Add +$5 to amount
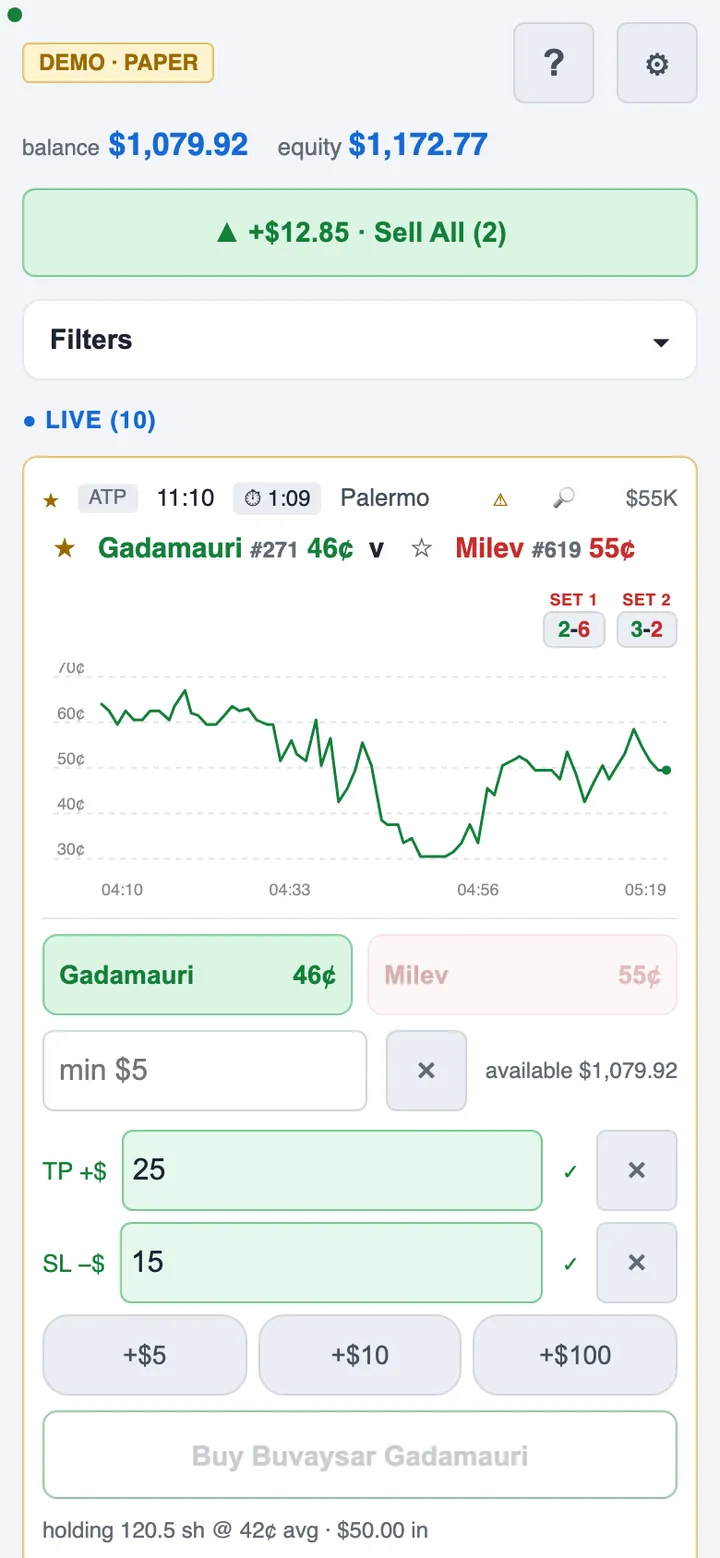This screenshot has width=720, height=1558. [x=145, y=1355]
